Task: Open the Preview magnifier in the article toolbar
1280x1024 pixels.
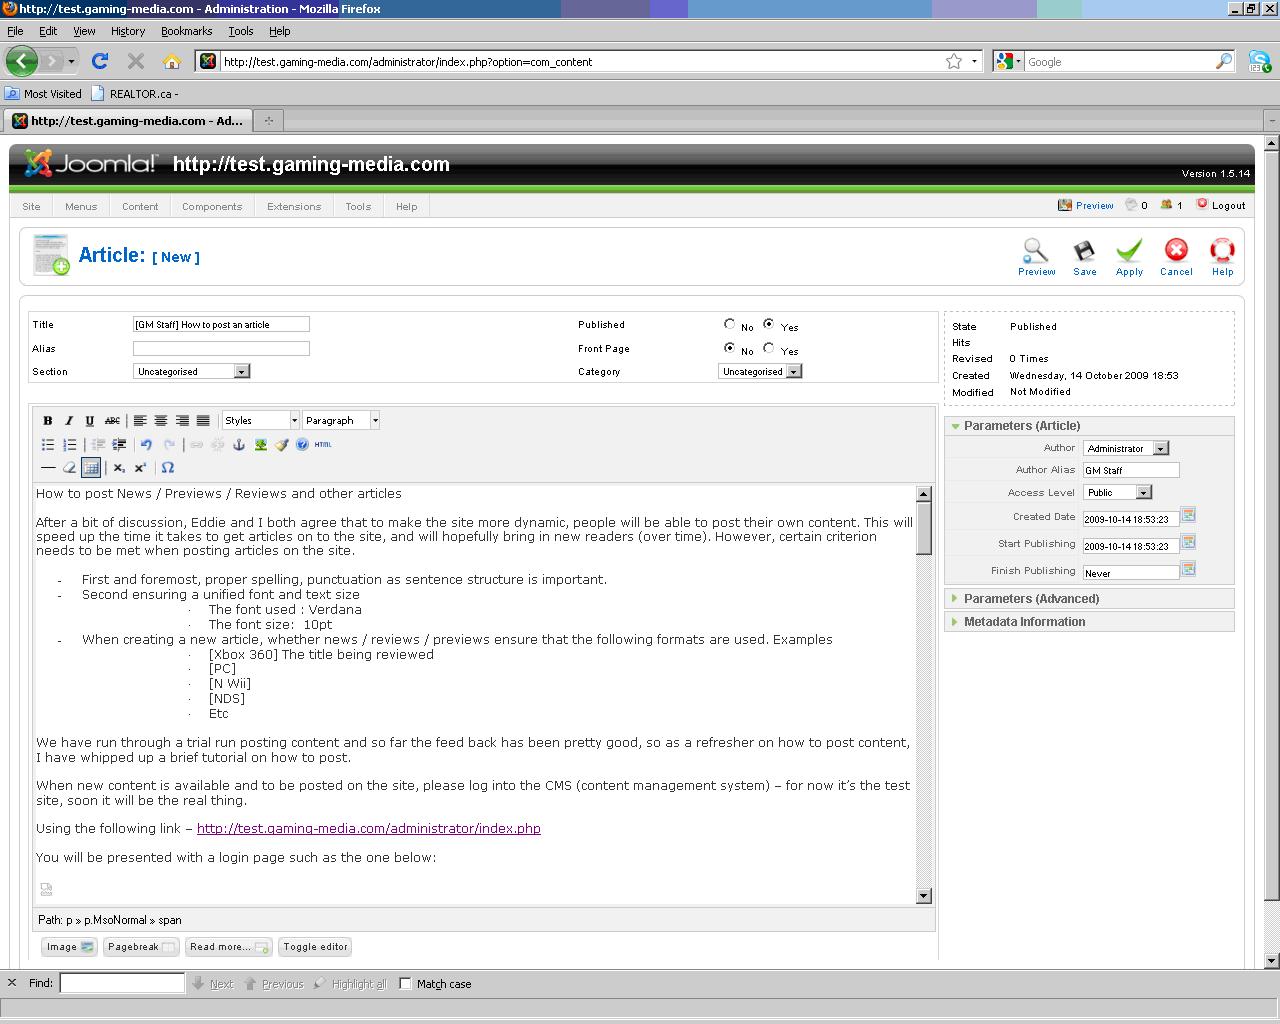Action: click(1036, 257)
